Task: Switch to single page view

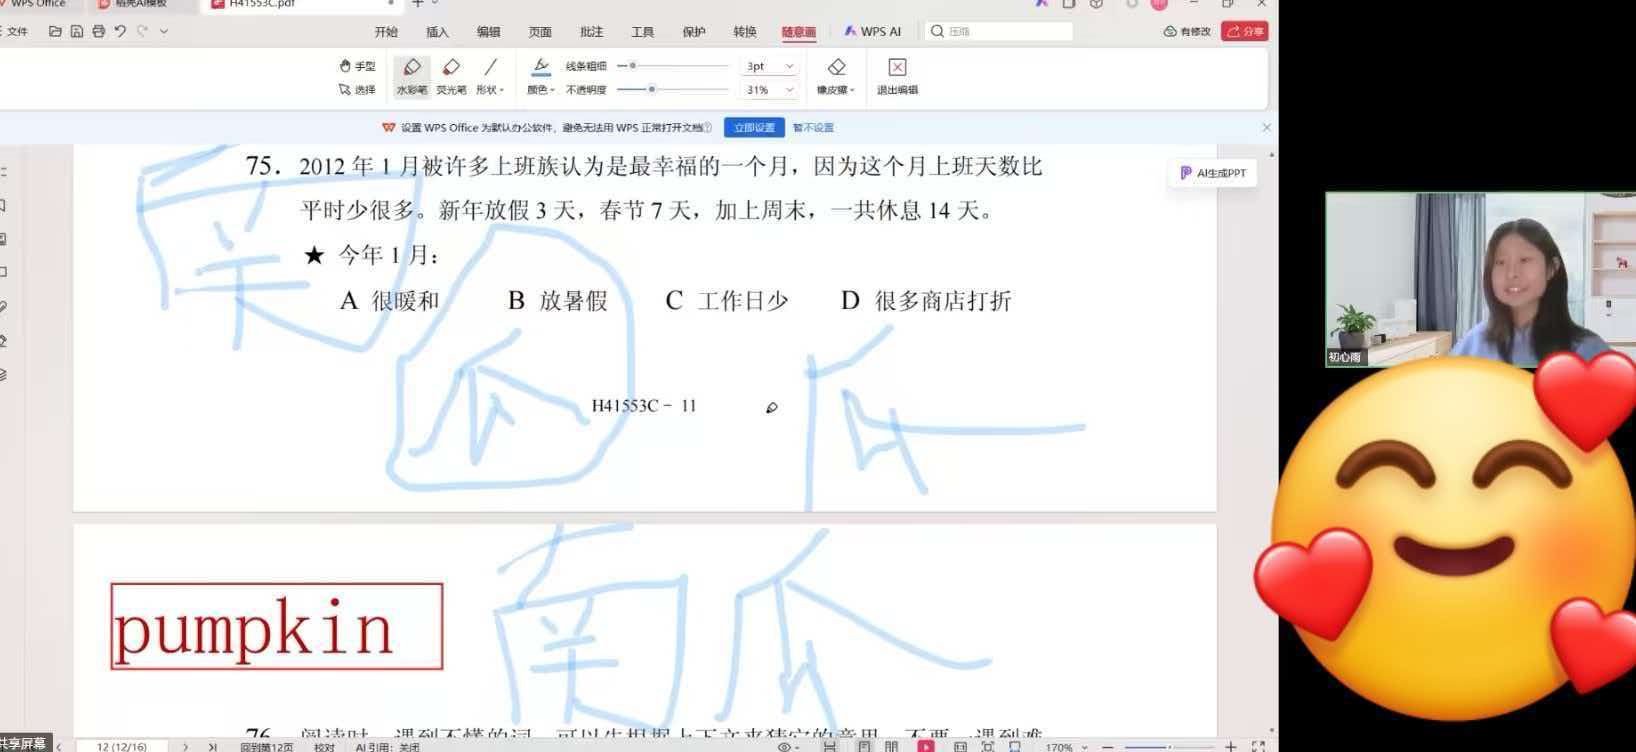Action: (864, 746)
